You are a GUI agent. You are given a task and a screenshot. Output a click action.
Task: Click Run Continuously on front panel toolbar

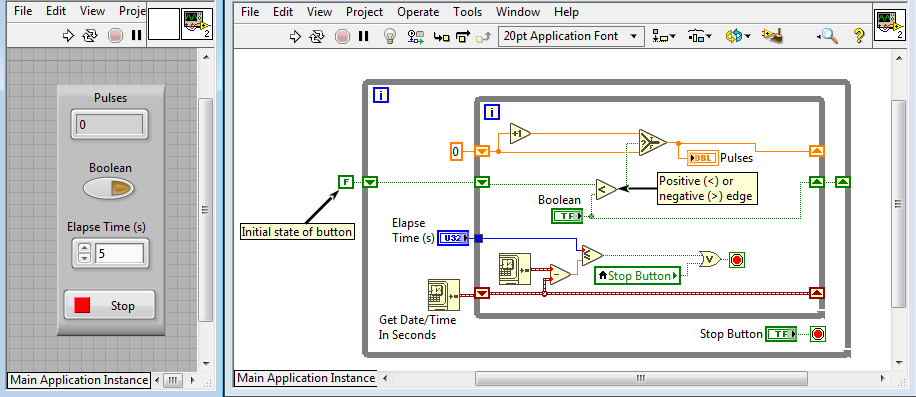[x=89, y=36]
